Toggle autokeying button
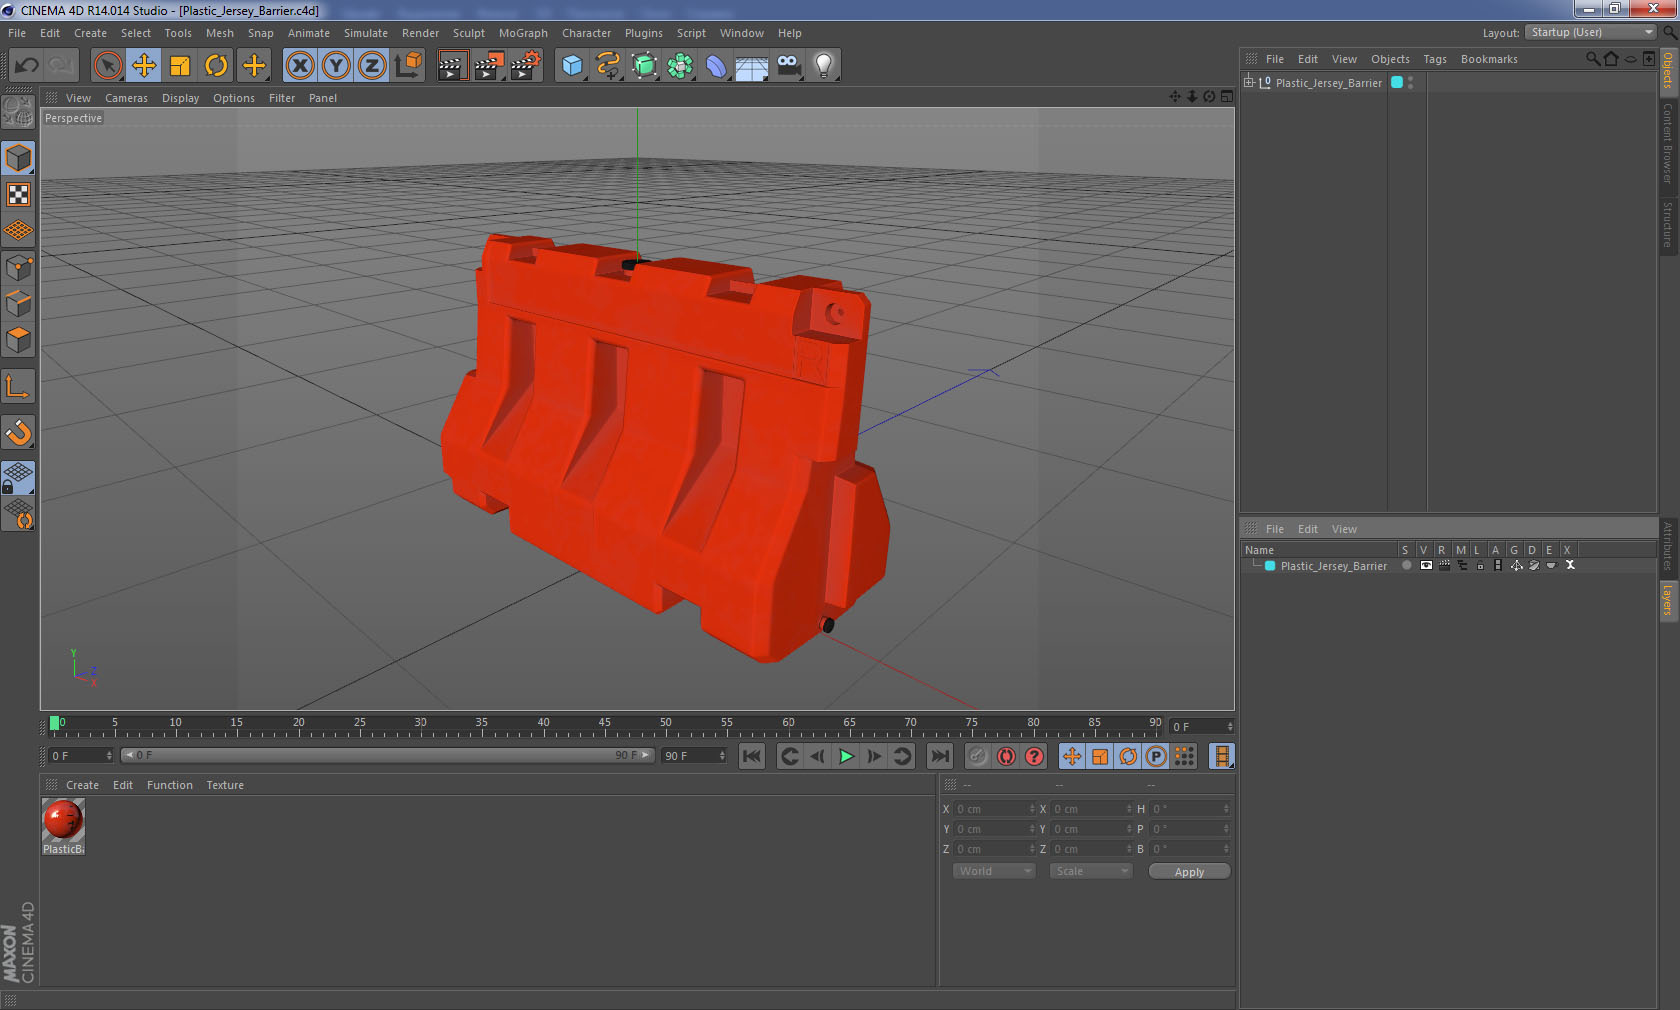Image resolution: width=1680 pixels, height=1010 pixels. pyautogui.click(x=1006, y=756)
